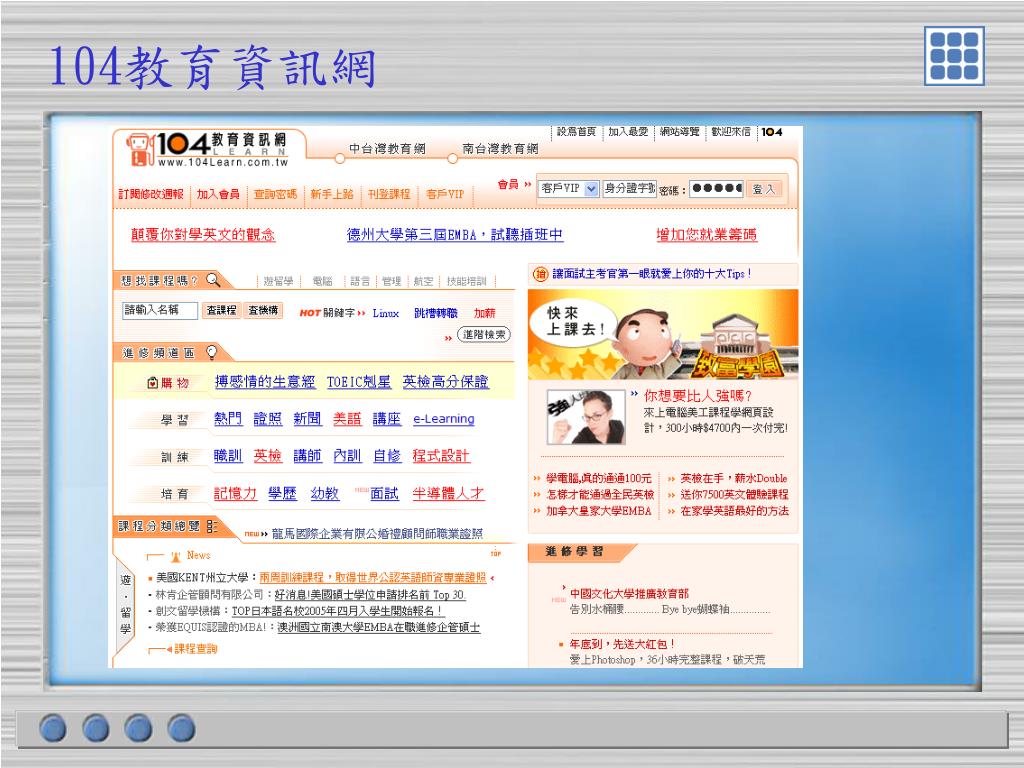Click the Linux hot keyword link
Screen dimensions: 1024x768
(x=385, y=313)
